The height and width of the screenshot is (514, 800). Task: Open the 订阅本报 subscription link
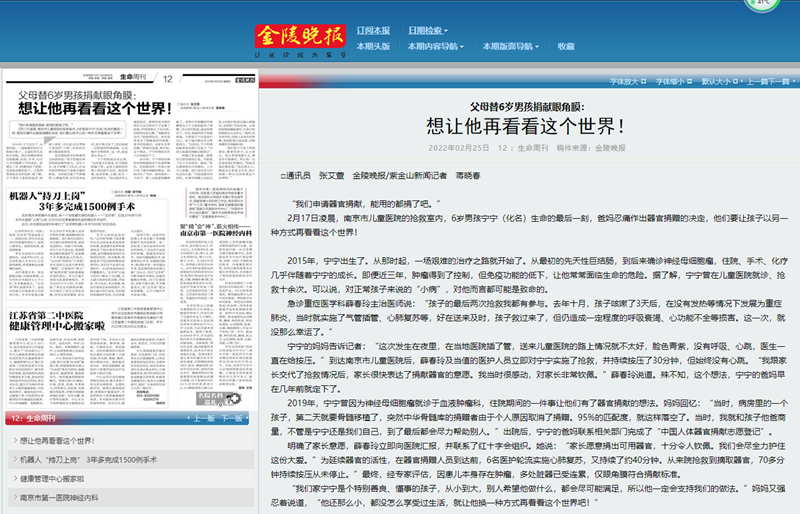373,31
